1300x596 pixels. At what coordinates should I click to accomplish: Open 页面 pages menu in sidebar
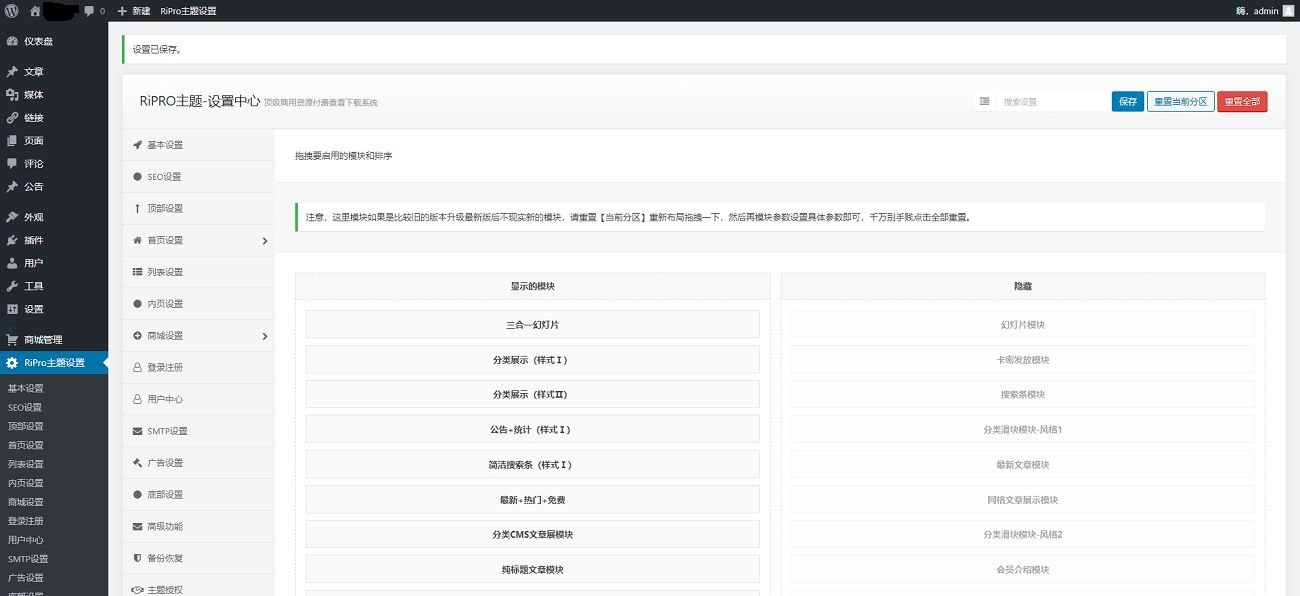click(54, 141)
